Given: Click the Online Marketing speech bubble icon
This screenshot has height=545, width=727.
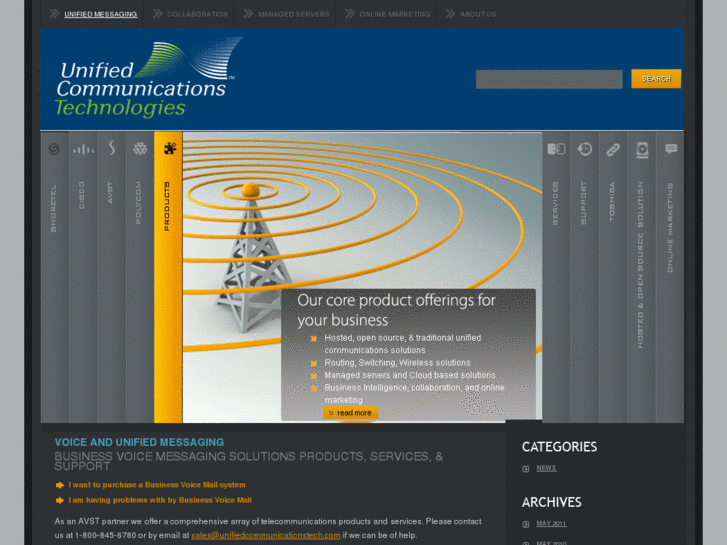Looking at the screenshot, I should [x=671, y=148].
